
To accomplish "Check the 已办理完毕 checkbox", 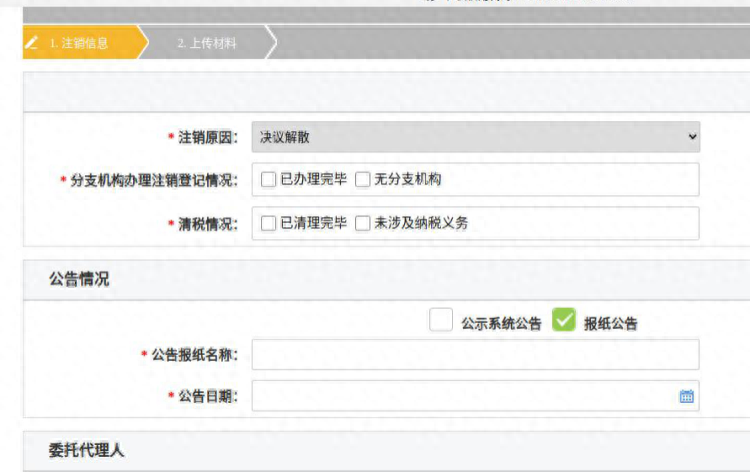I will [268, 180].
